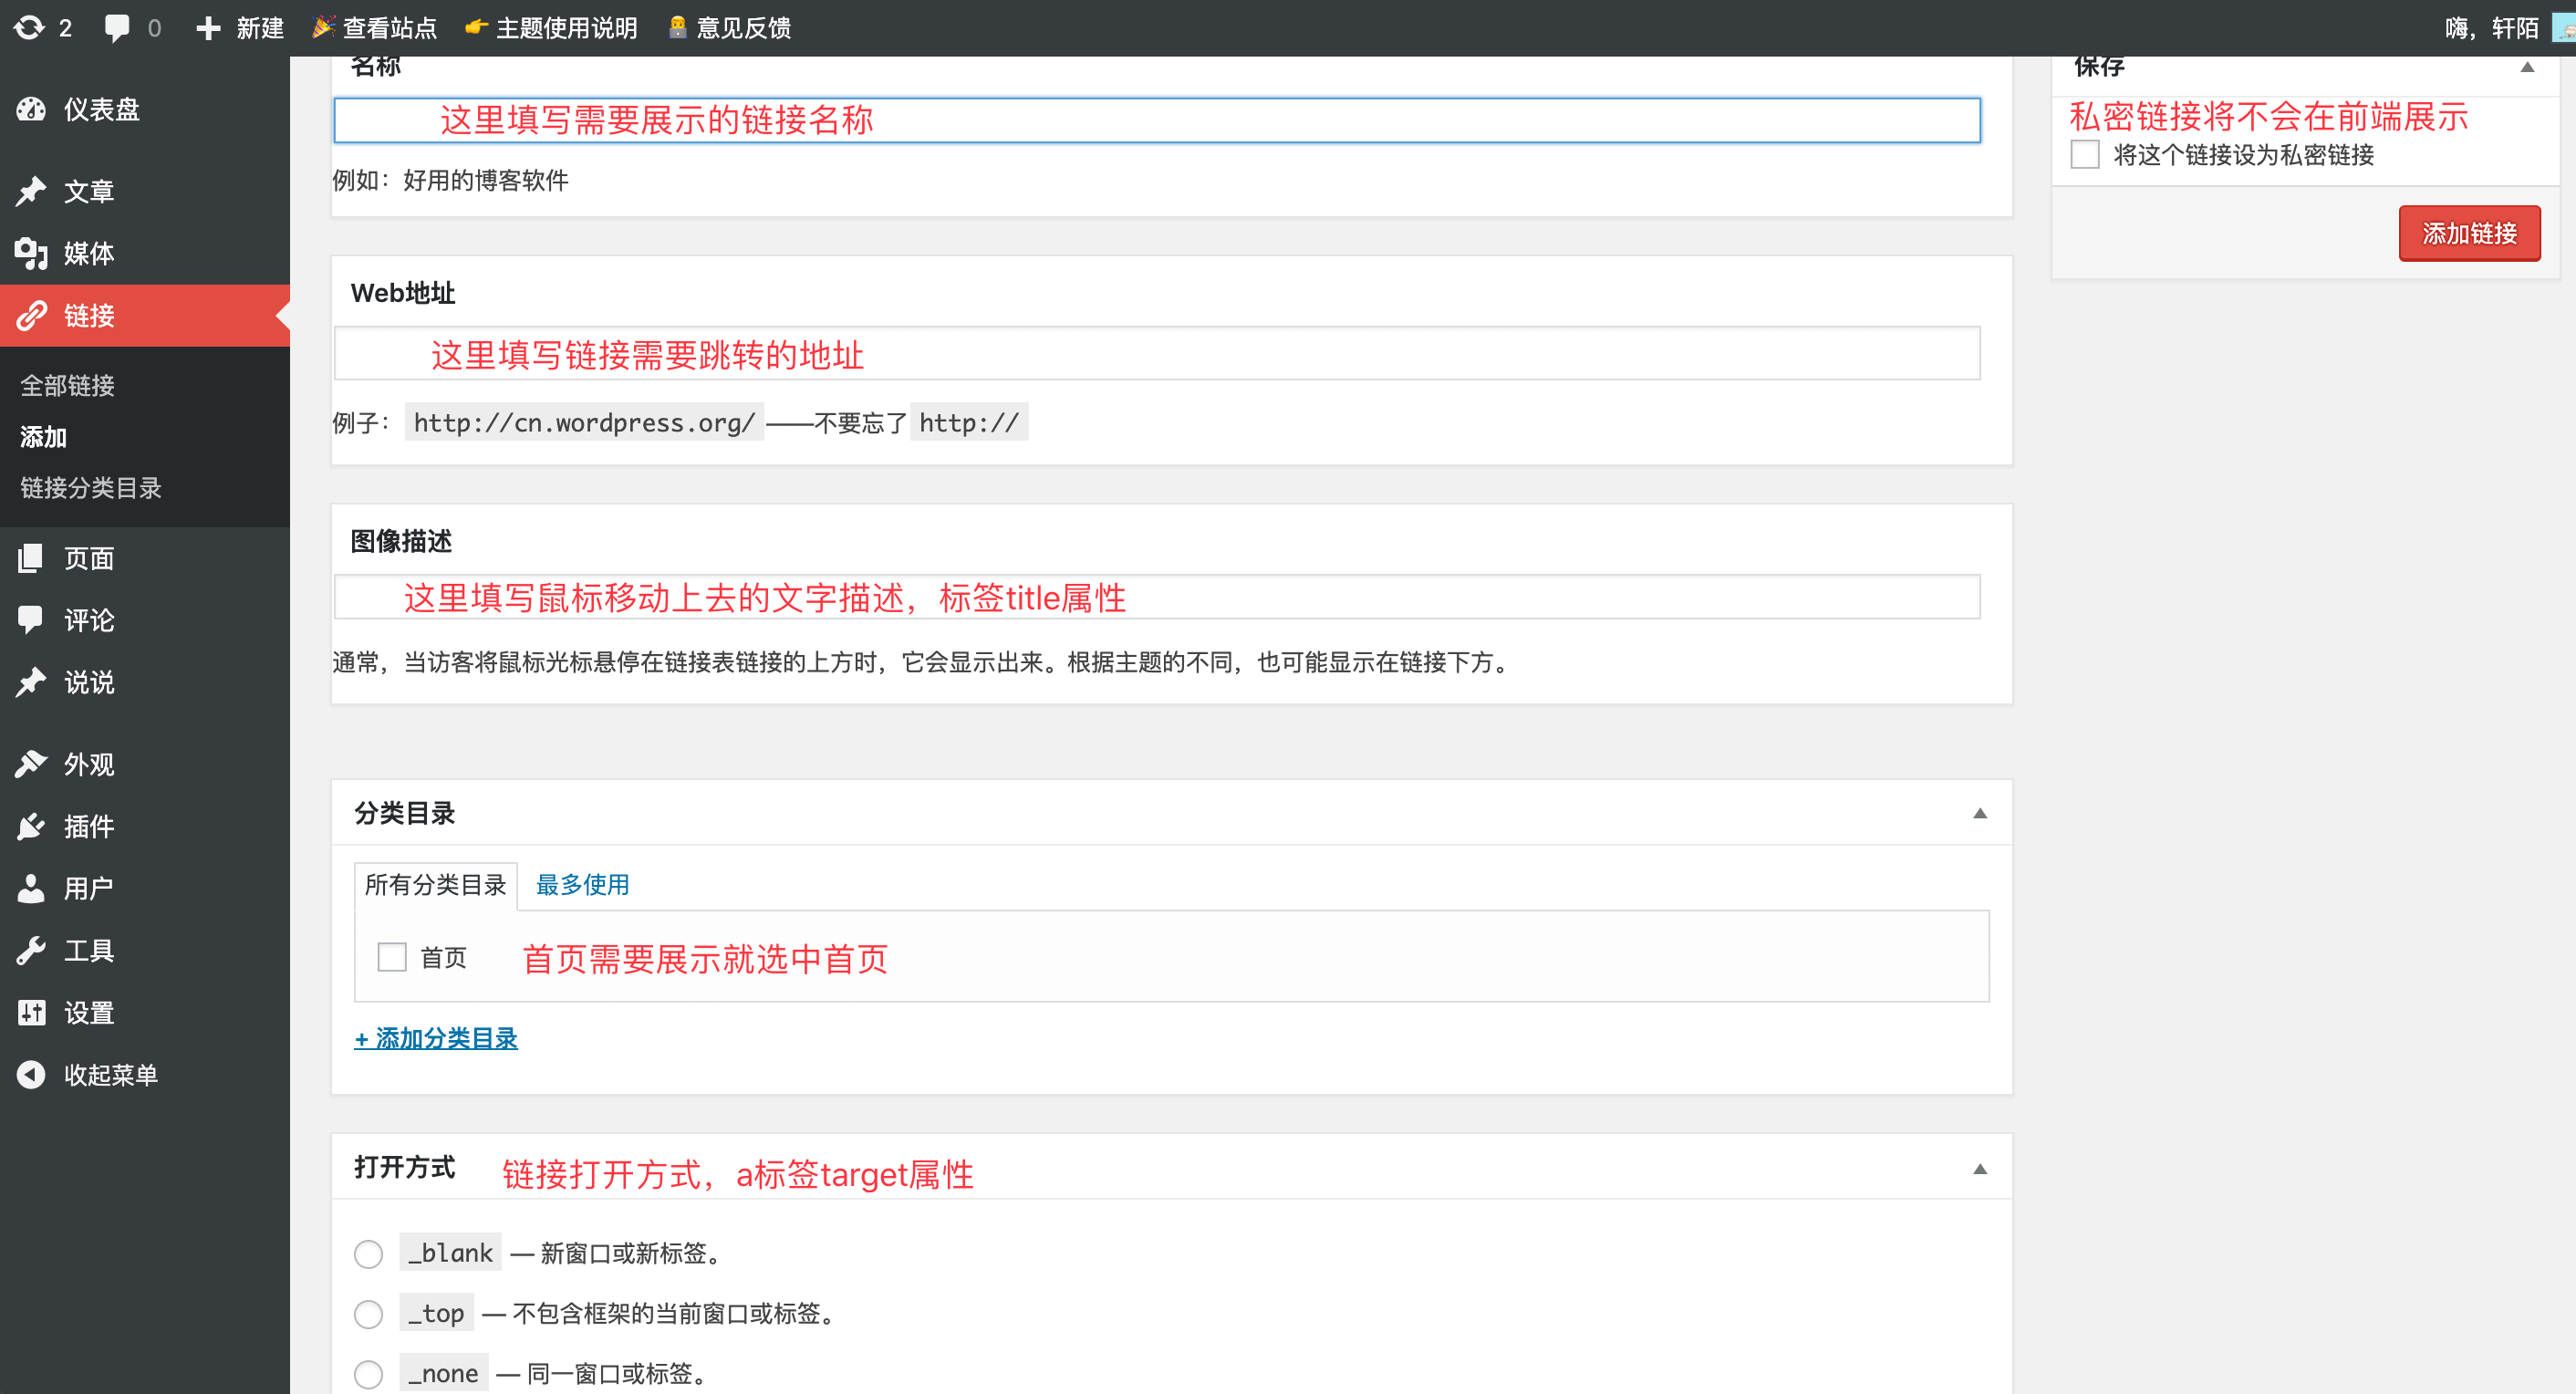Open the WordPress updates icon showing 2
This screenshot has height=1394, width=2576.
[x=31, y=27]
